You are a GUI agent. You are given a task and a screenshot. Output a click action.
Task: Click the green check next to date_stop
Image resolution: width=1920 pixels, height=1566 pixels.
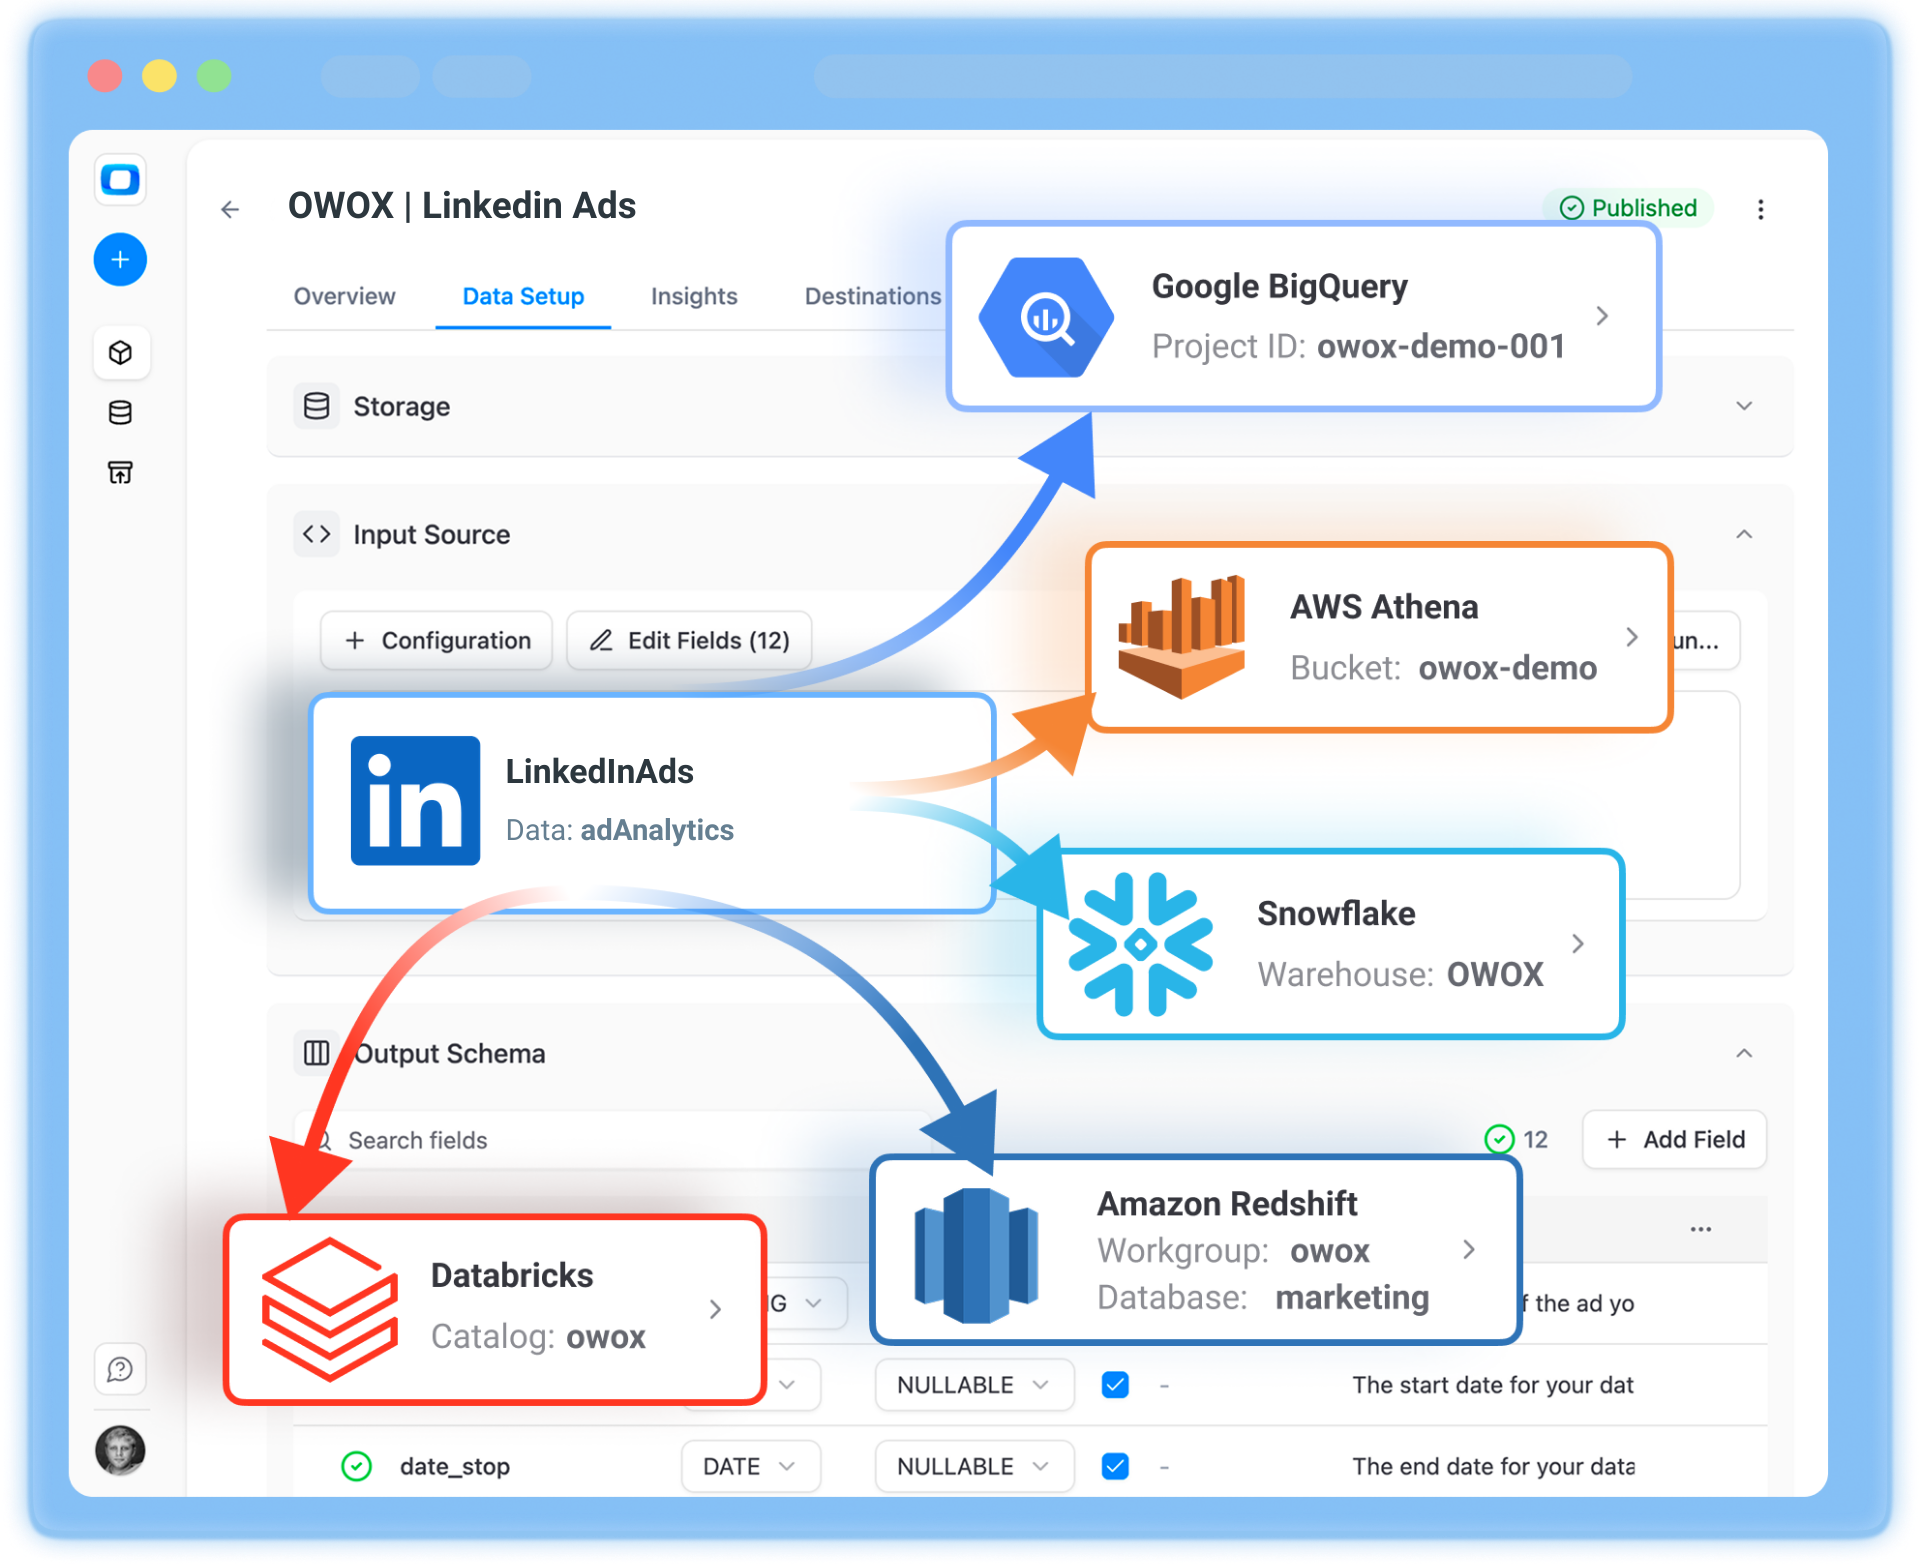click(x=355, y=1466)
